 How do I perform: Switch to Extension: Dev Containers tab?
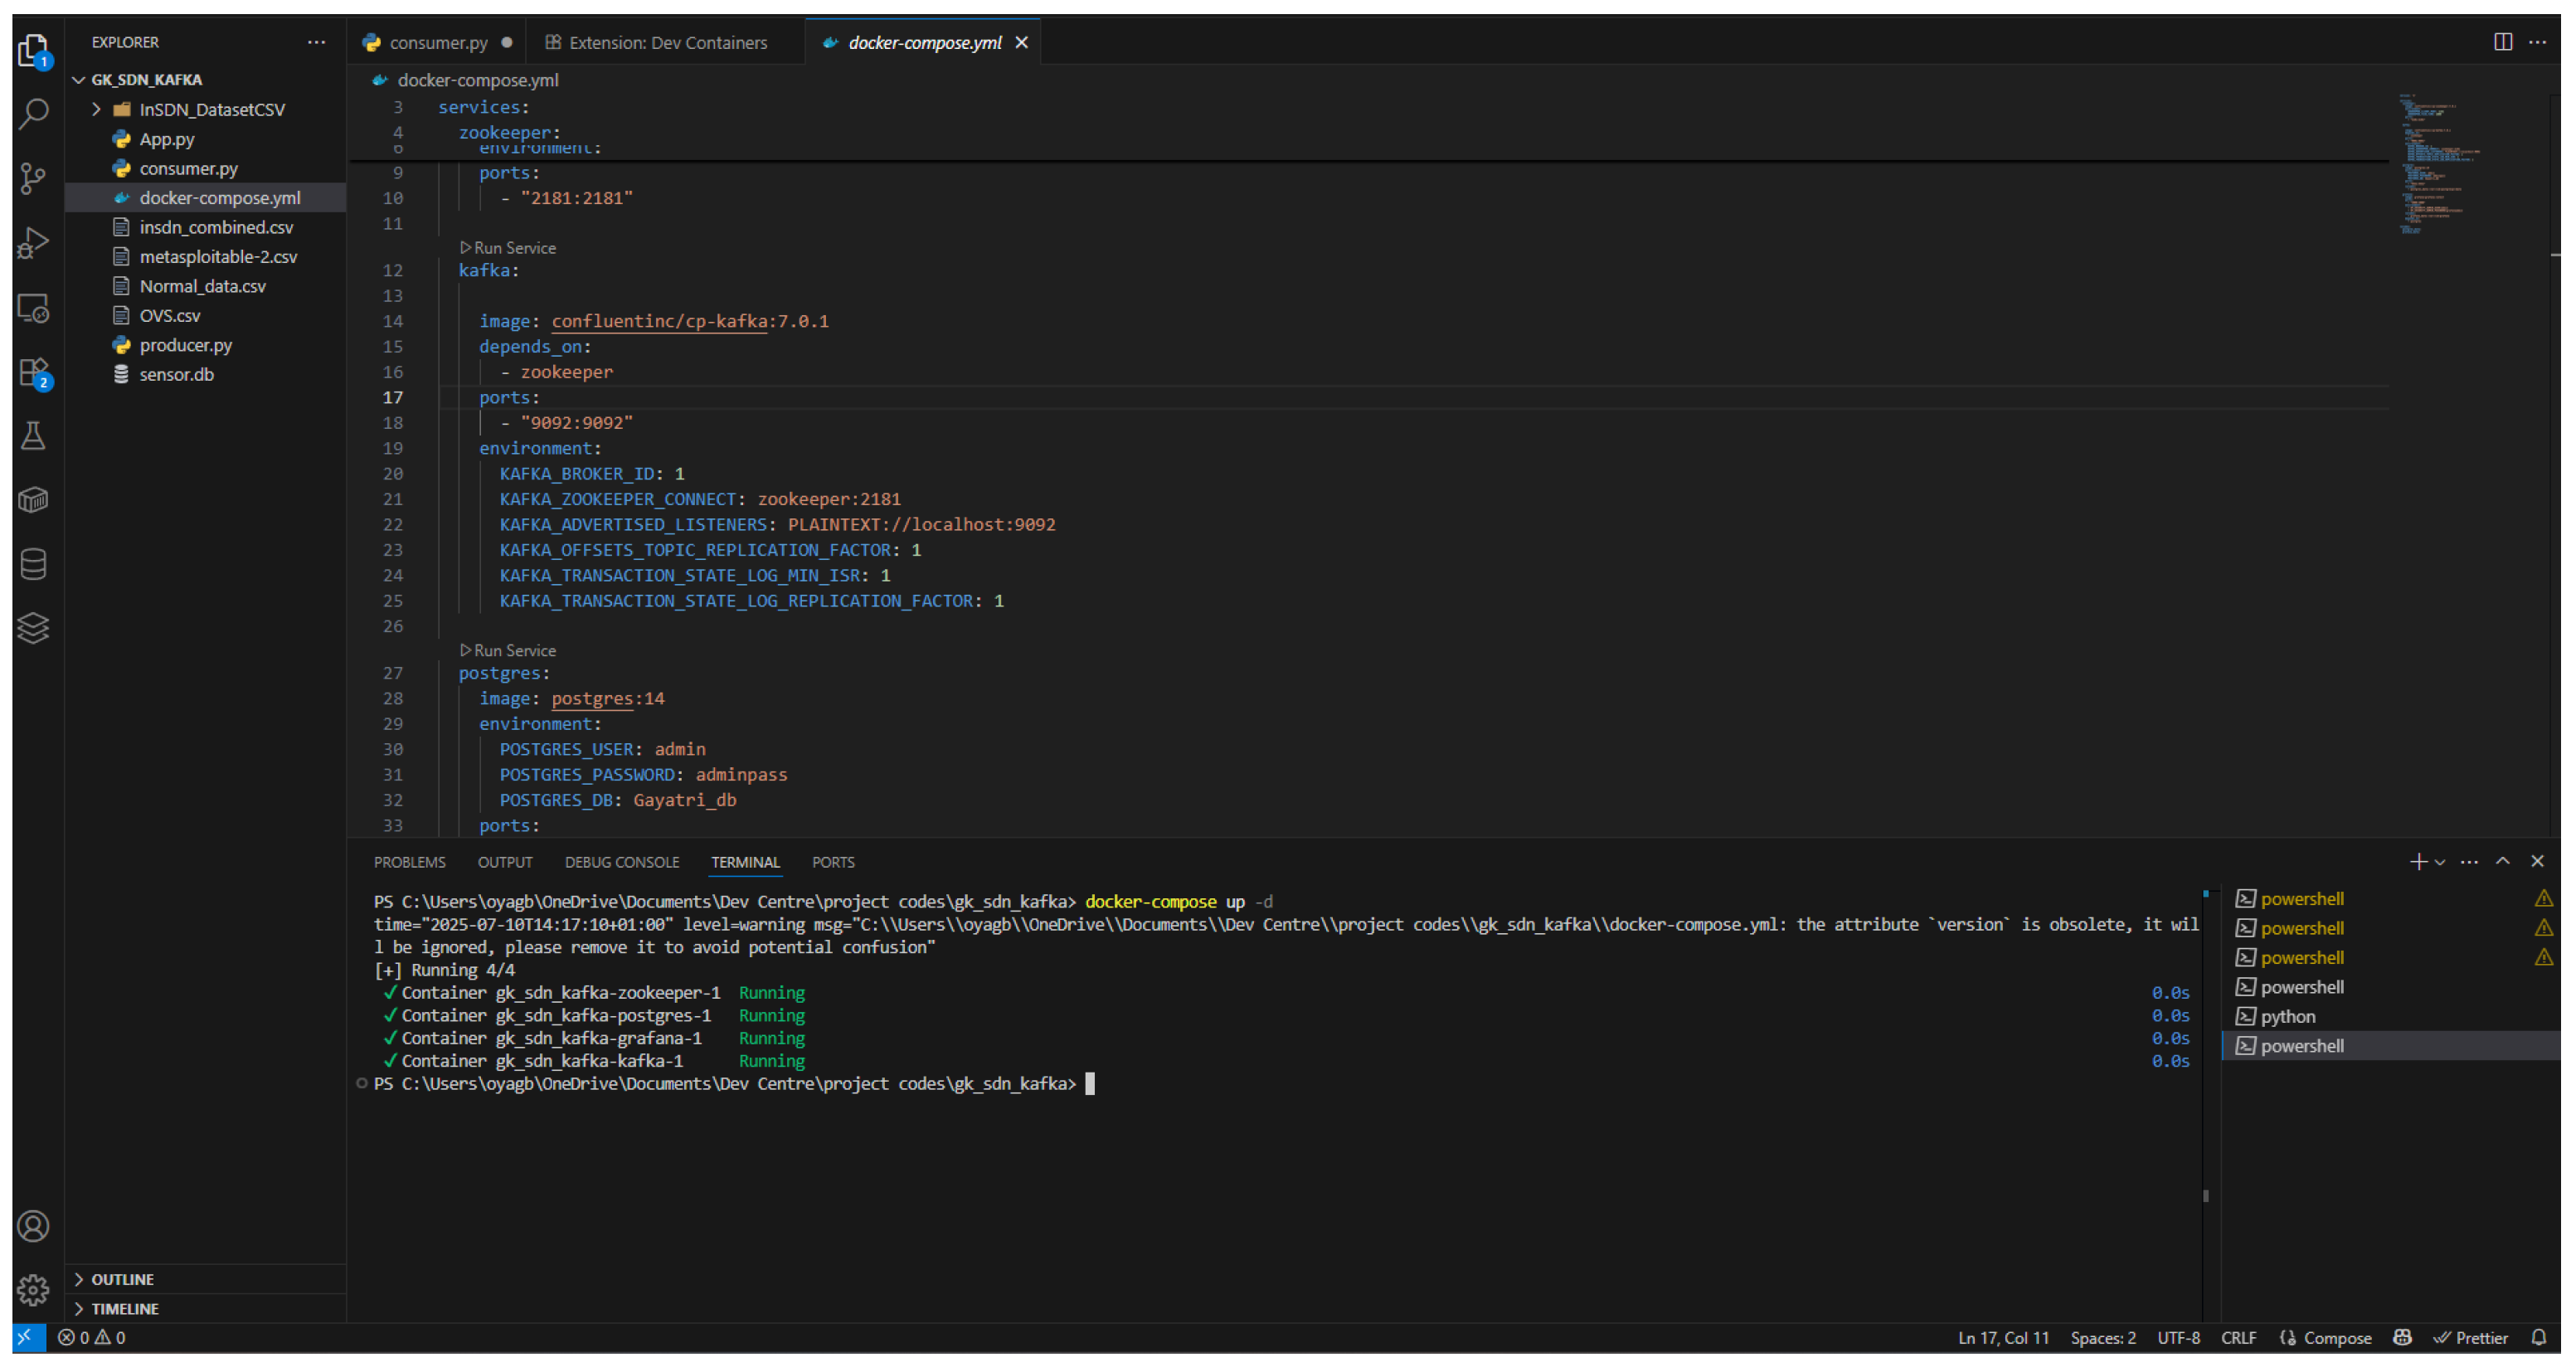pos(667,42)
